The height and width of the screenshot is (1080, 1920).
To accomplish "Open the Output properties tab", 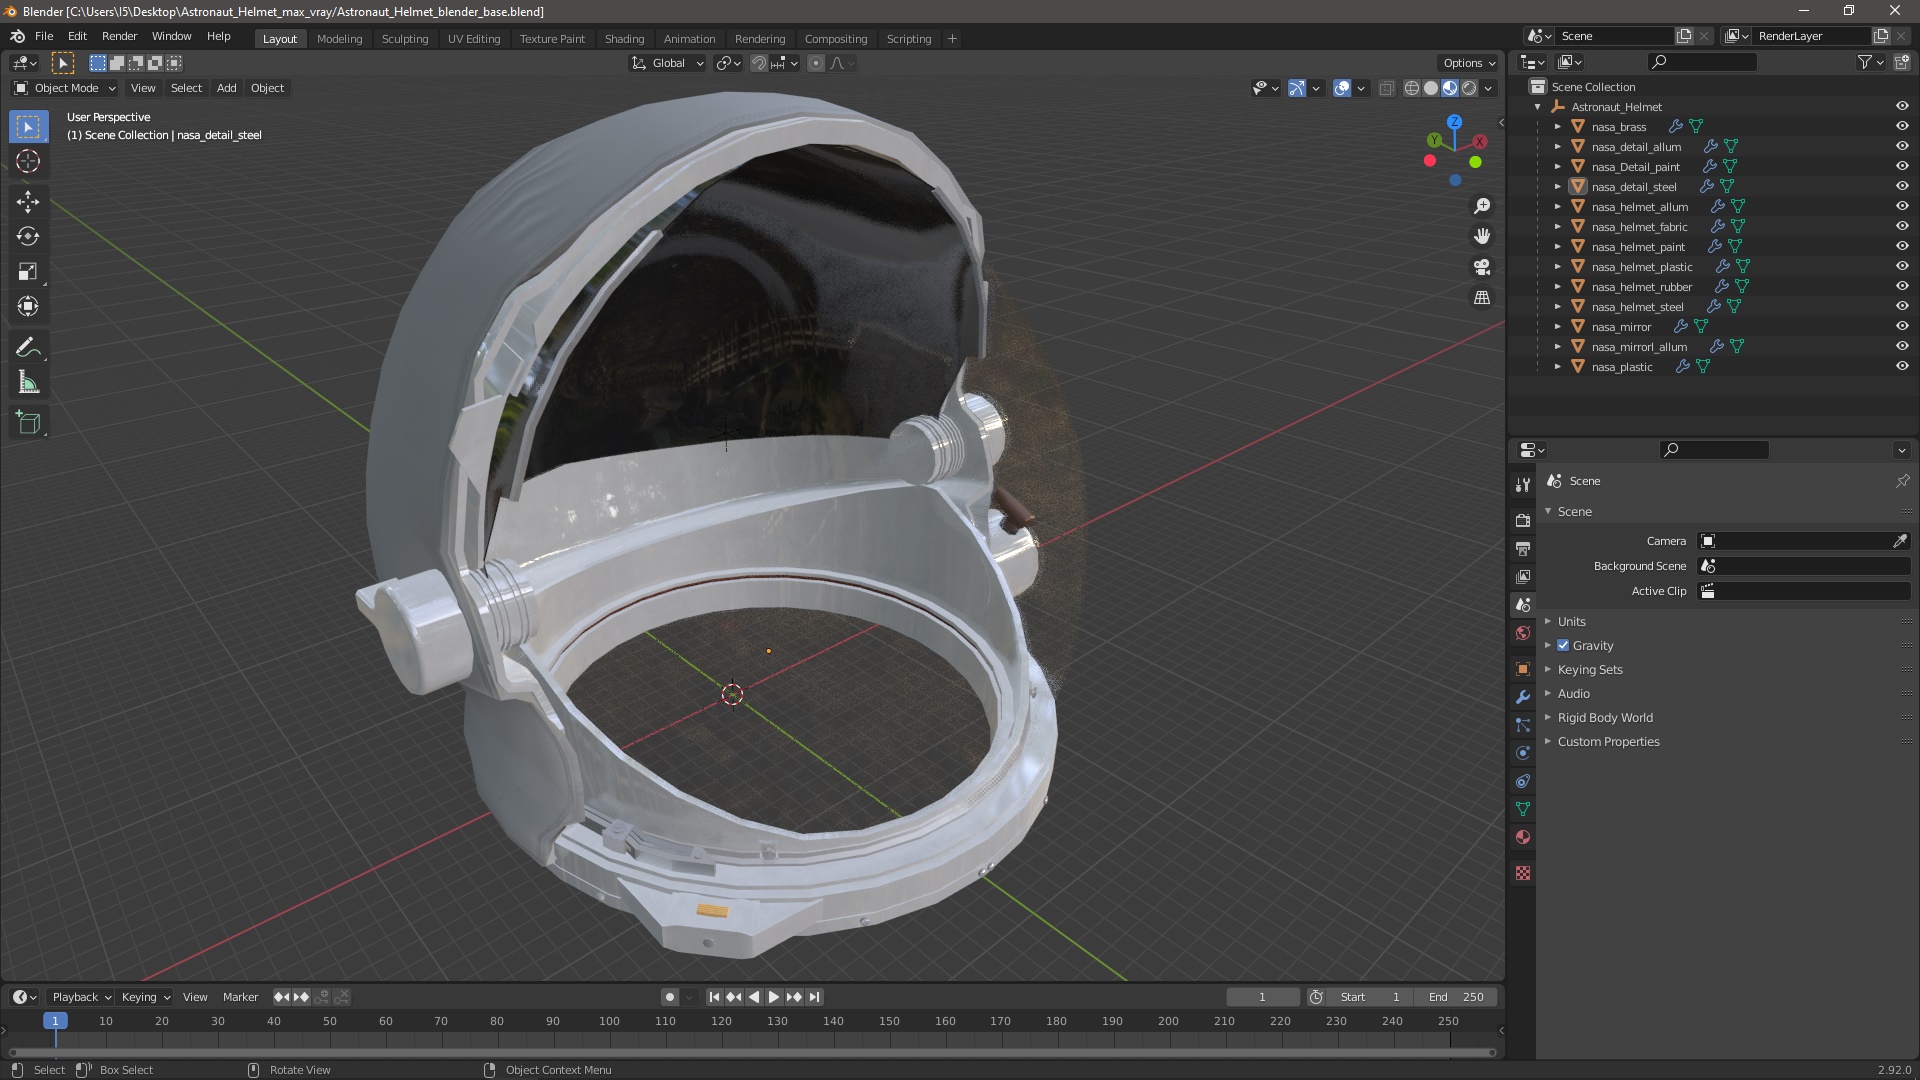I will click(1523, 548).
